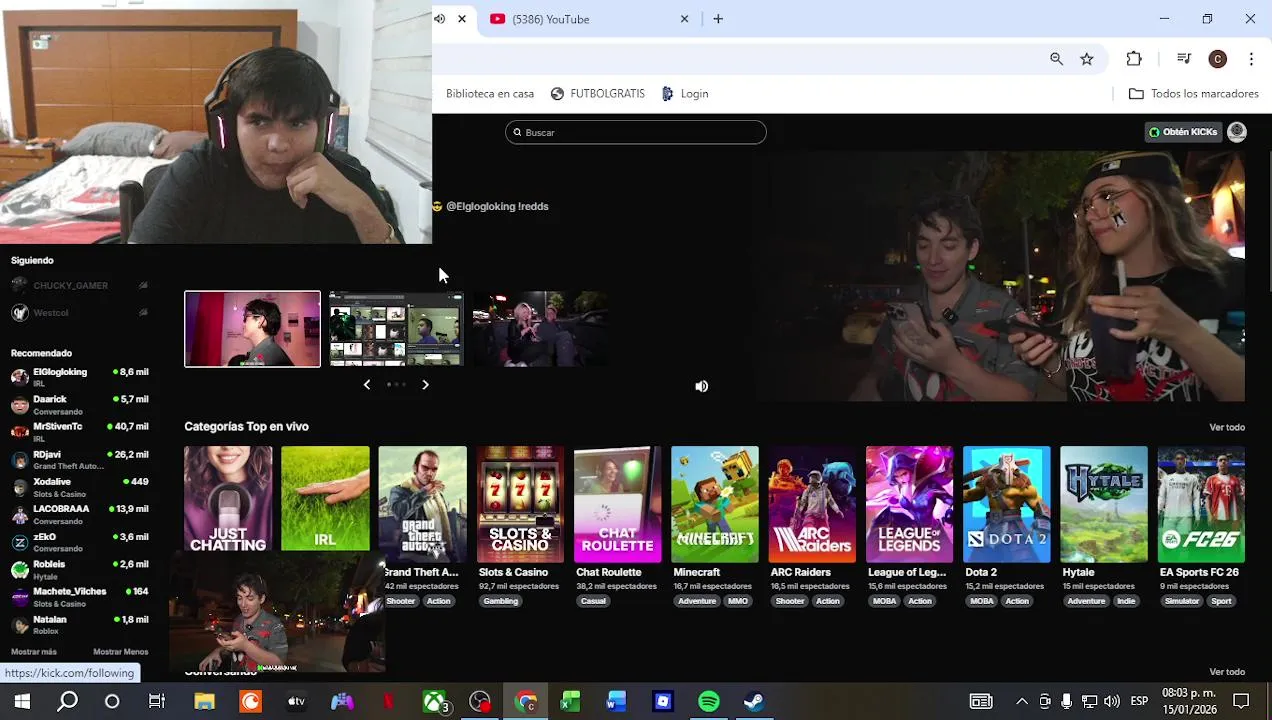
Task: Go to the next carousel stream arrow
Action: click(425, 384)
